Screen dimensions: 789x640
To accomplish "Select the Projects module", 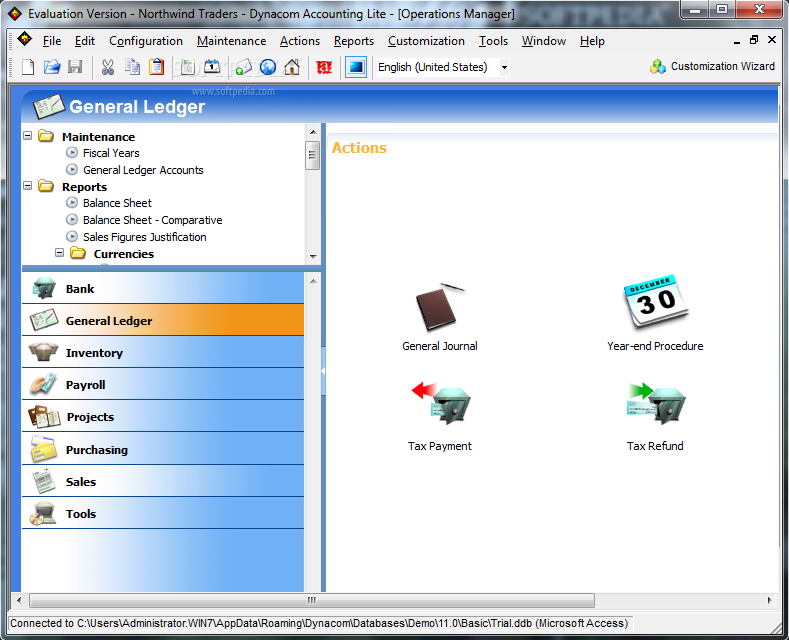I will (163, 417).
